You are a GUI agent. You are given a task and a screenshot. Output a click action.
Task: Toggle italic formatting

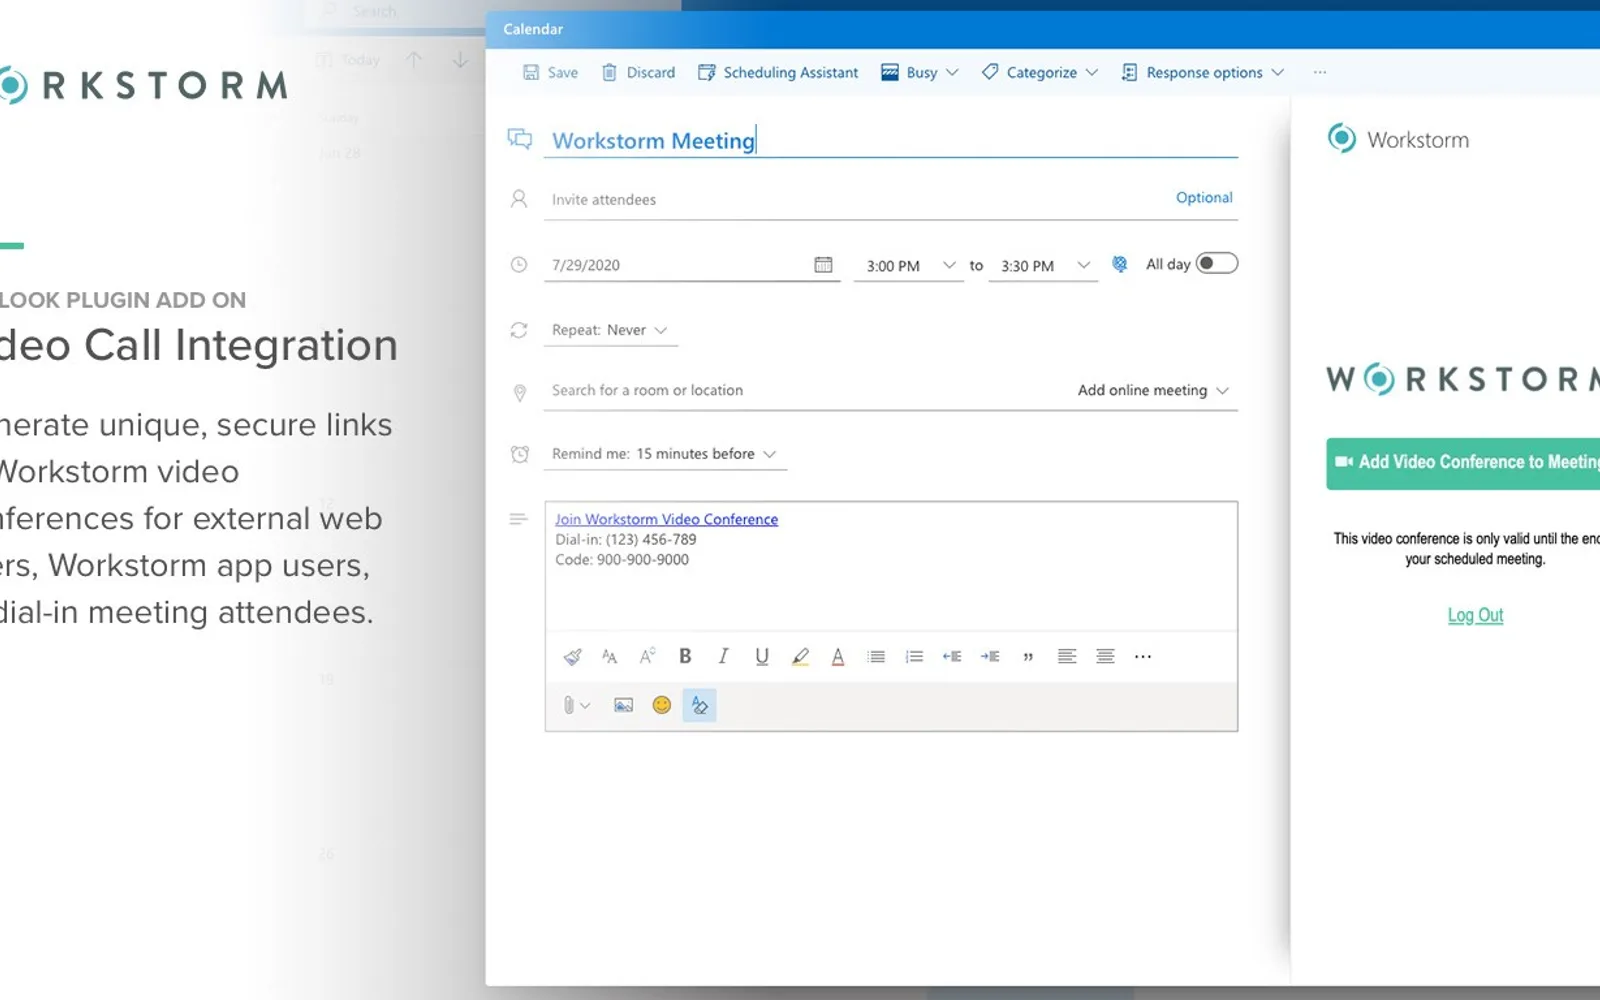[x=723, y=656]
